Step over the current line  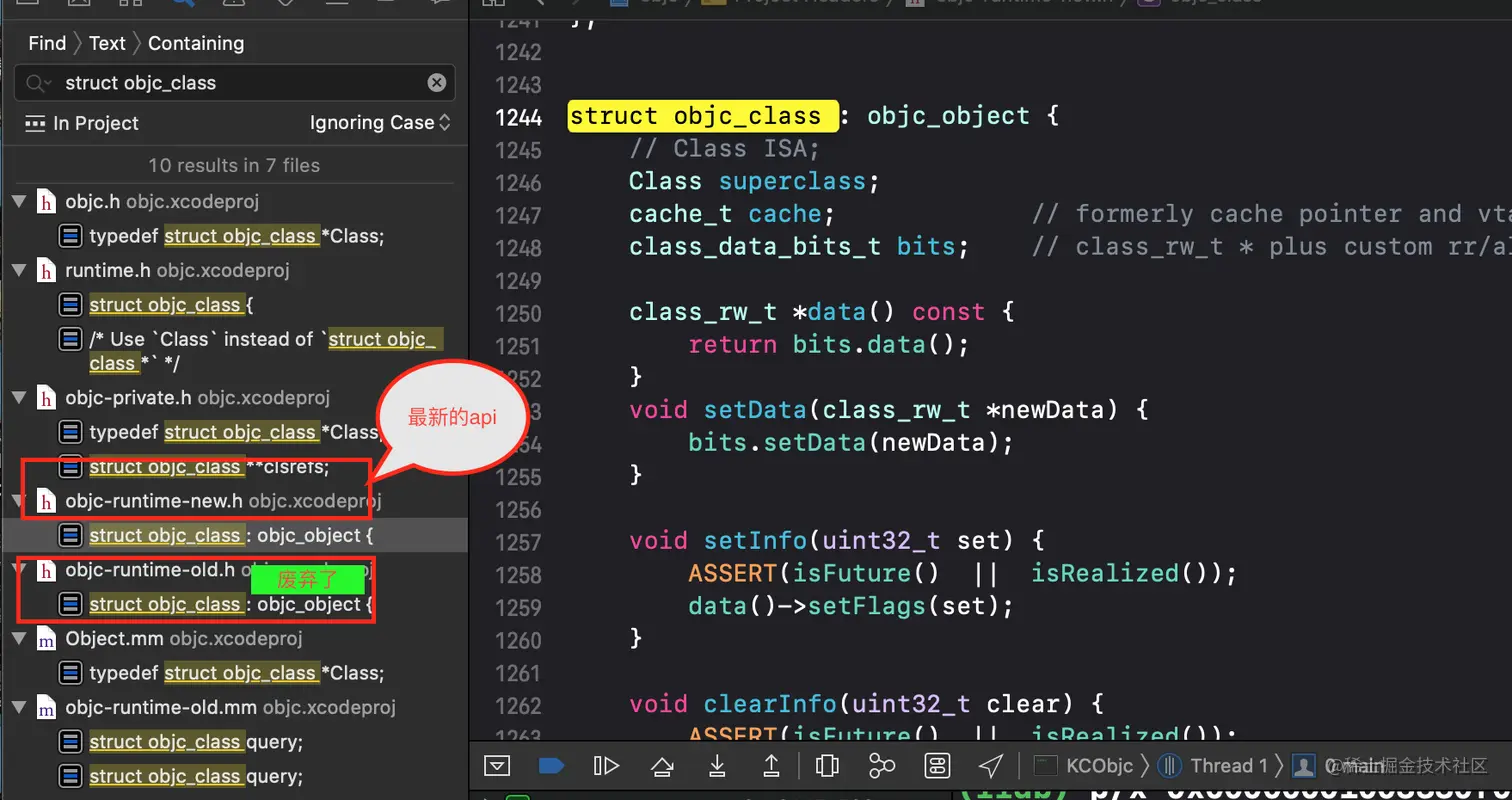(x=661, y=766)
